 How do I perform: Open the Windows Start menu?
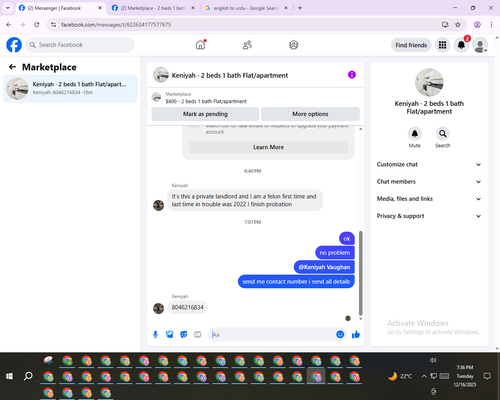[9, 376]
